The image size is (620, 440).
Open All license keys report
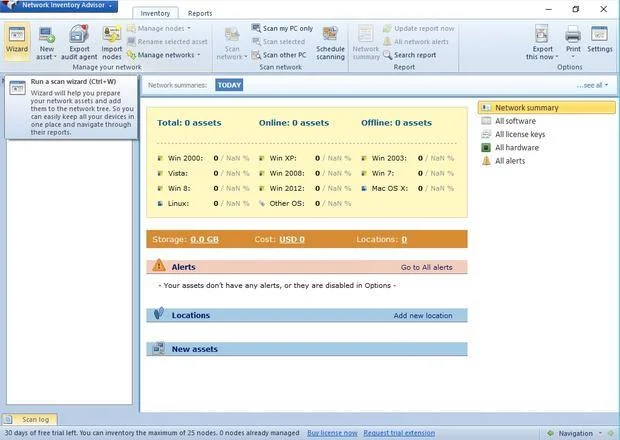[x=513, y=134]
